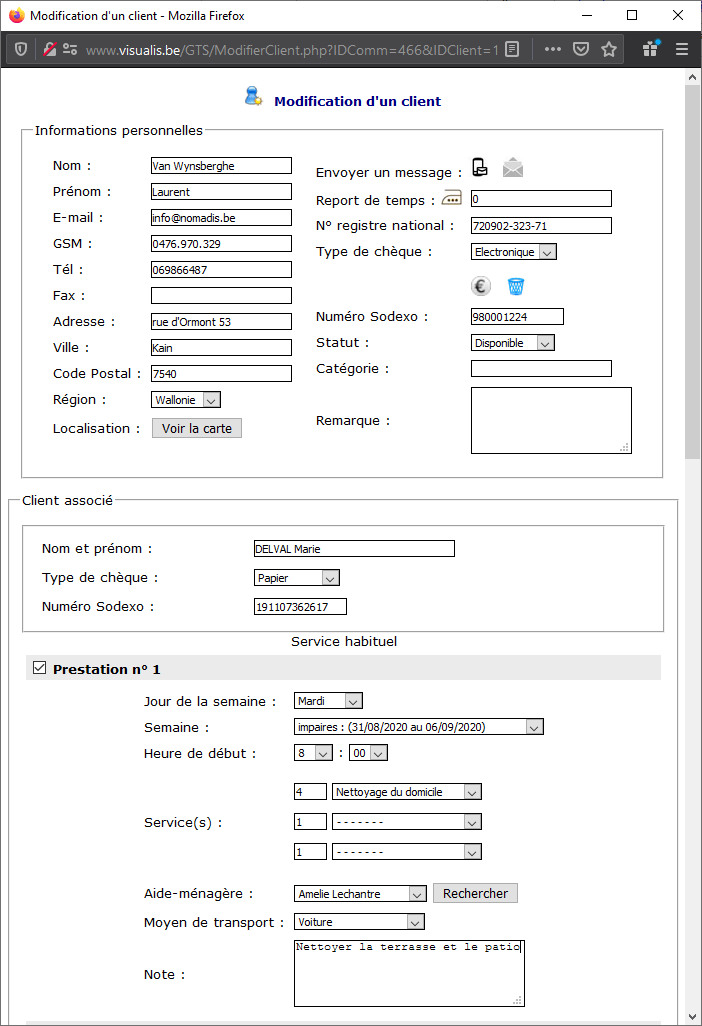Open Jour de la semaine Mardi dropdown
The image size is (702, 1026).
pos(328,701)
